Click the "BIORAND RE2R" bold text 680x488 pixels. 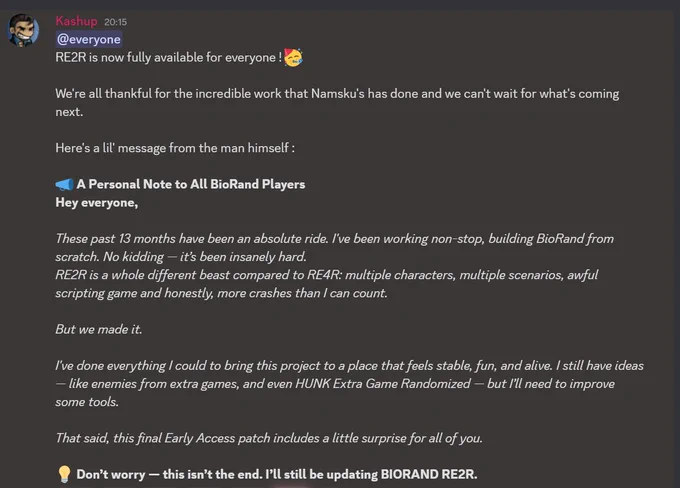pos(428,474)
